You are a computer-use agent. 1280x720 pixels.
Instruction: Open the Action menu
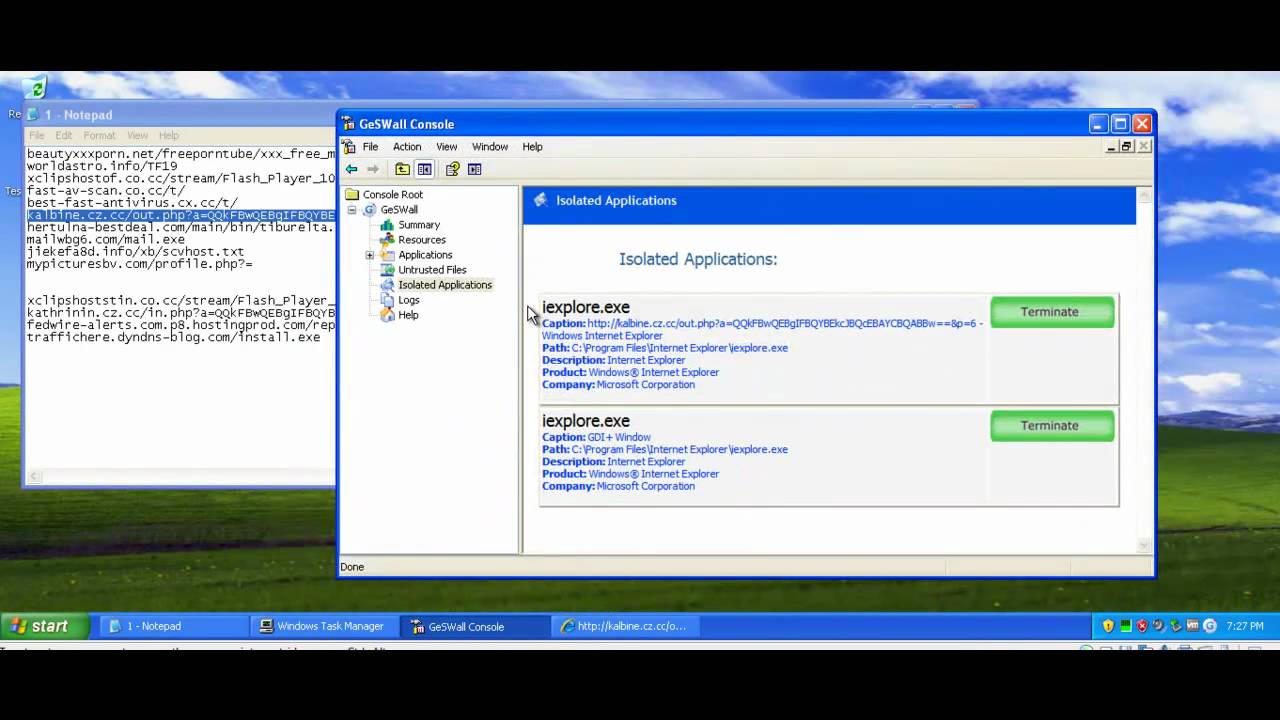coord(407,147)
